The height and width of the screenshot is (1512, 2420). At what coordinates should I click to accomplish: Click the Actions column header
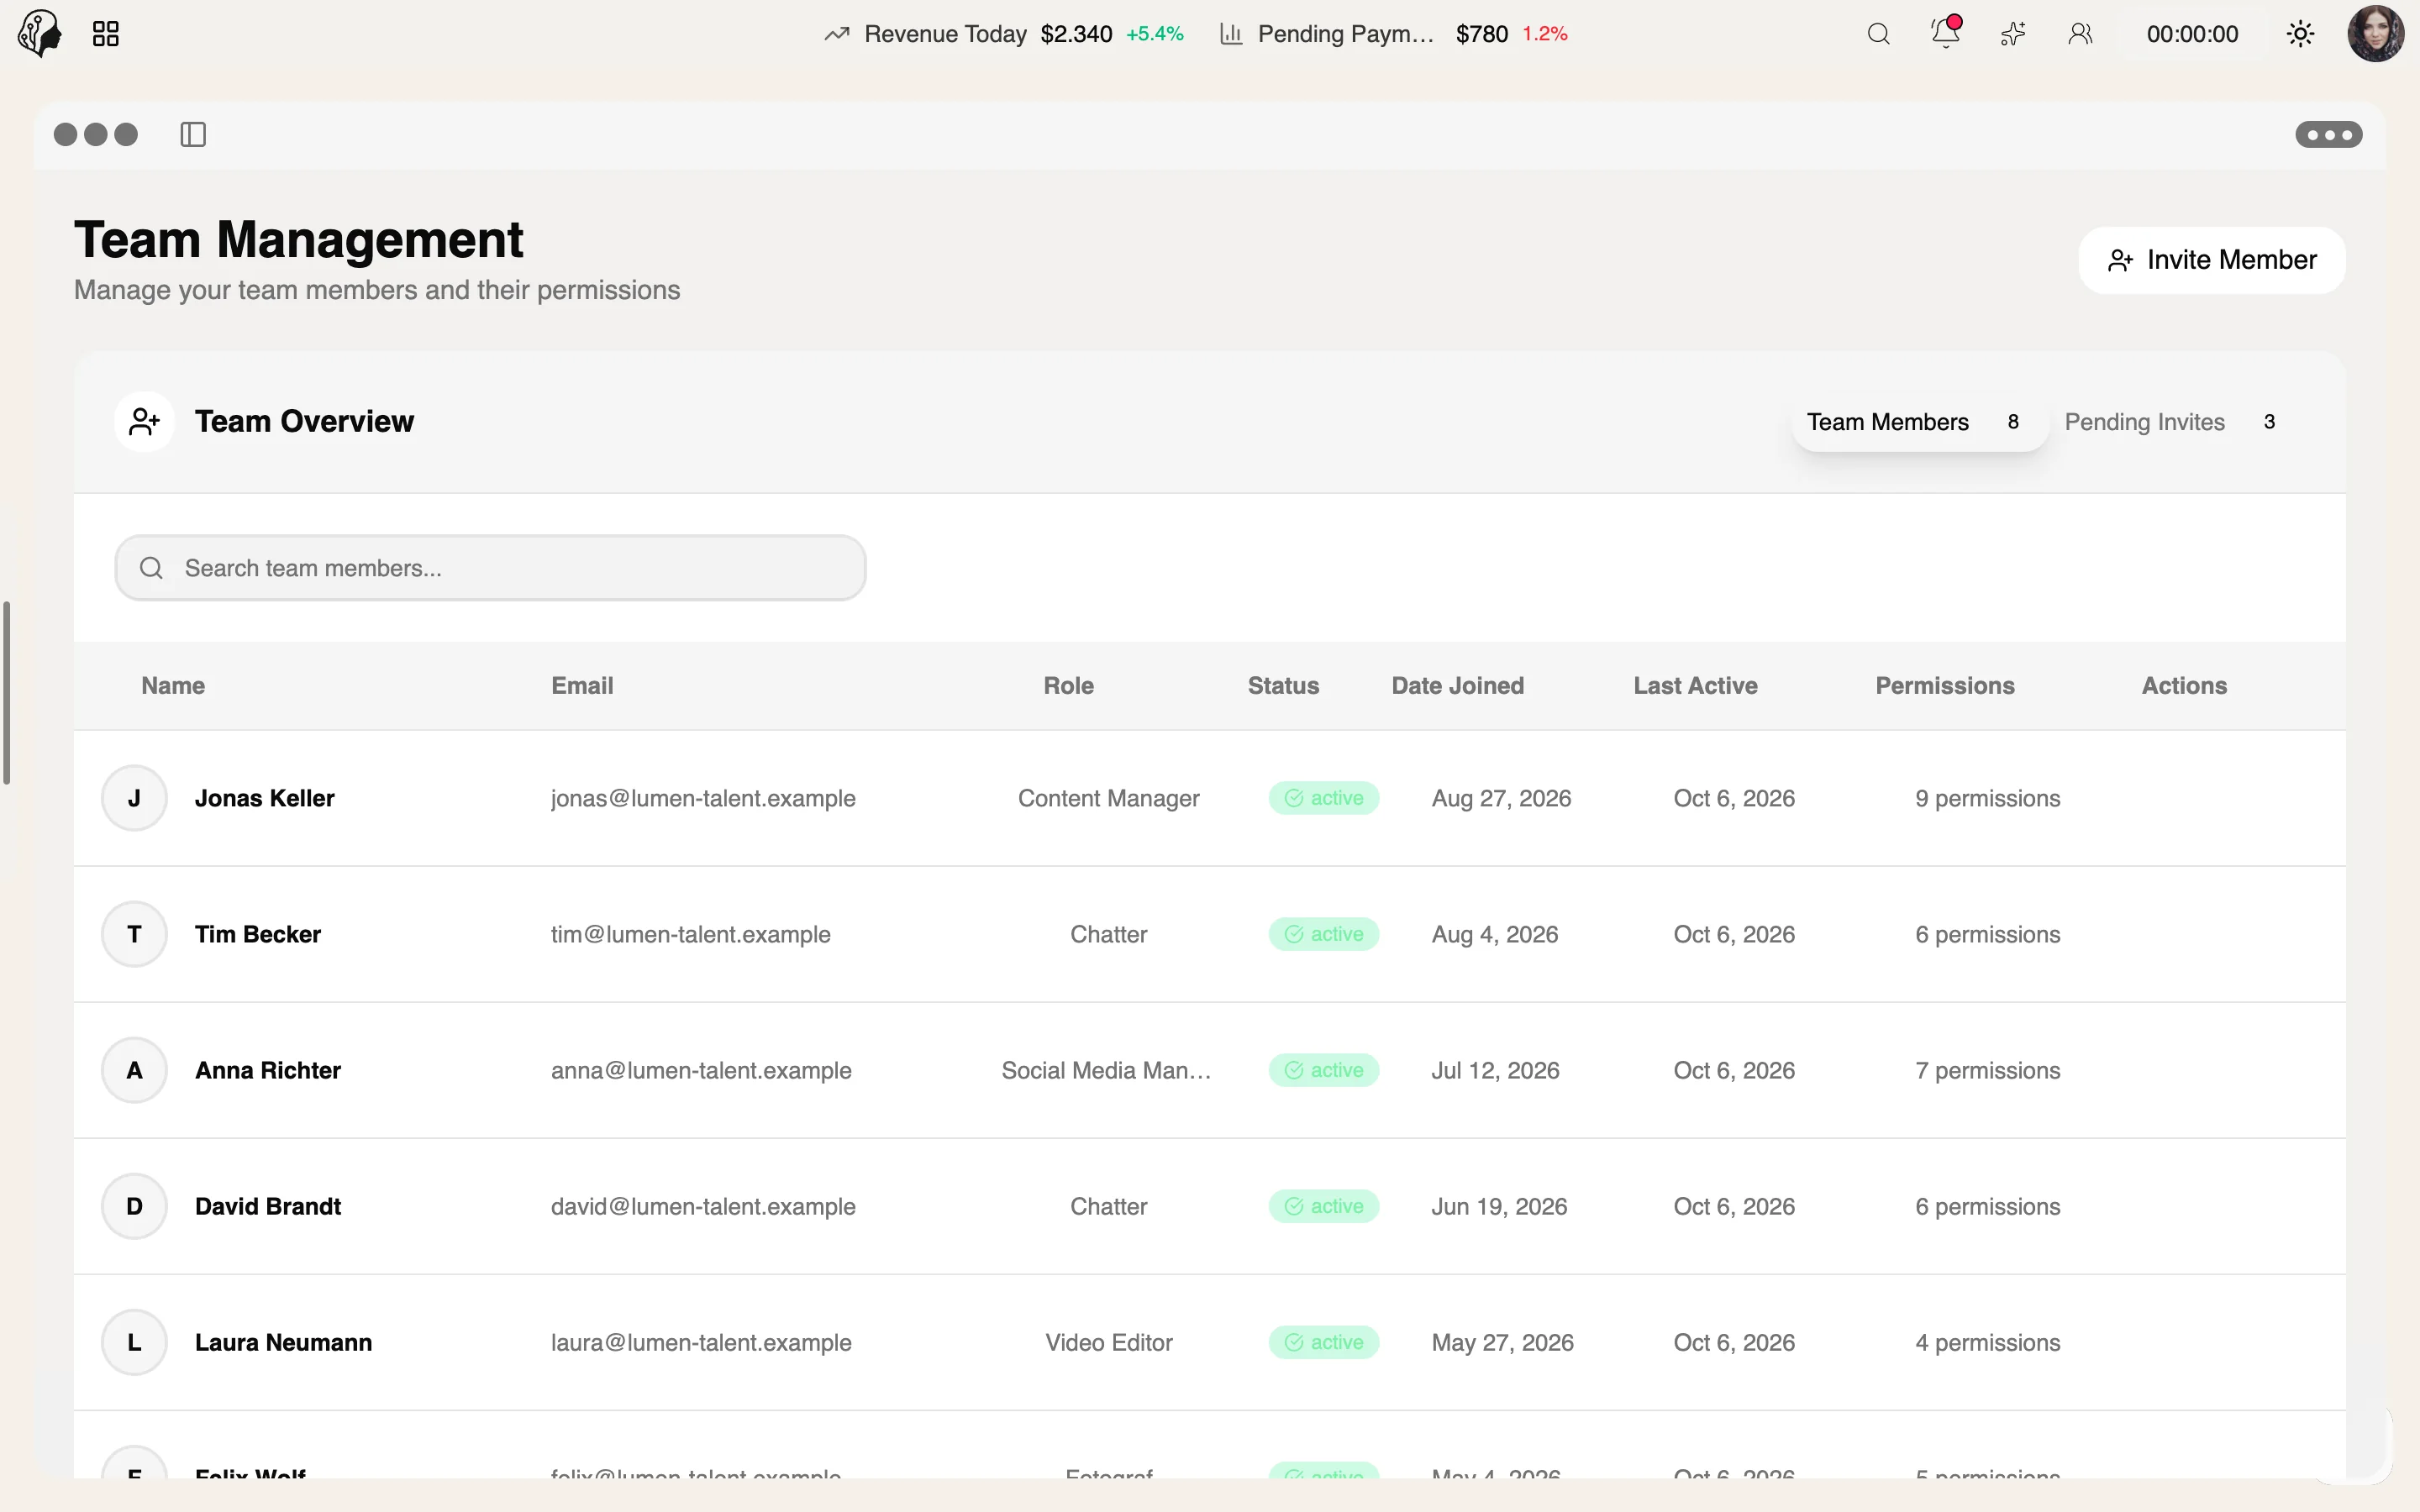tap(2184, 686)
